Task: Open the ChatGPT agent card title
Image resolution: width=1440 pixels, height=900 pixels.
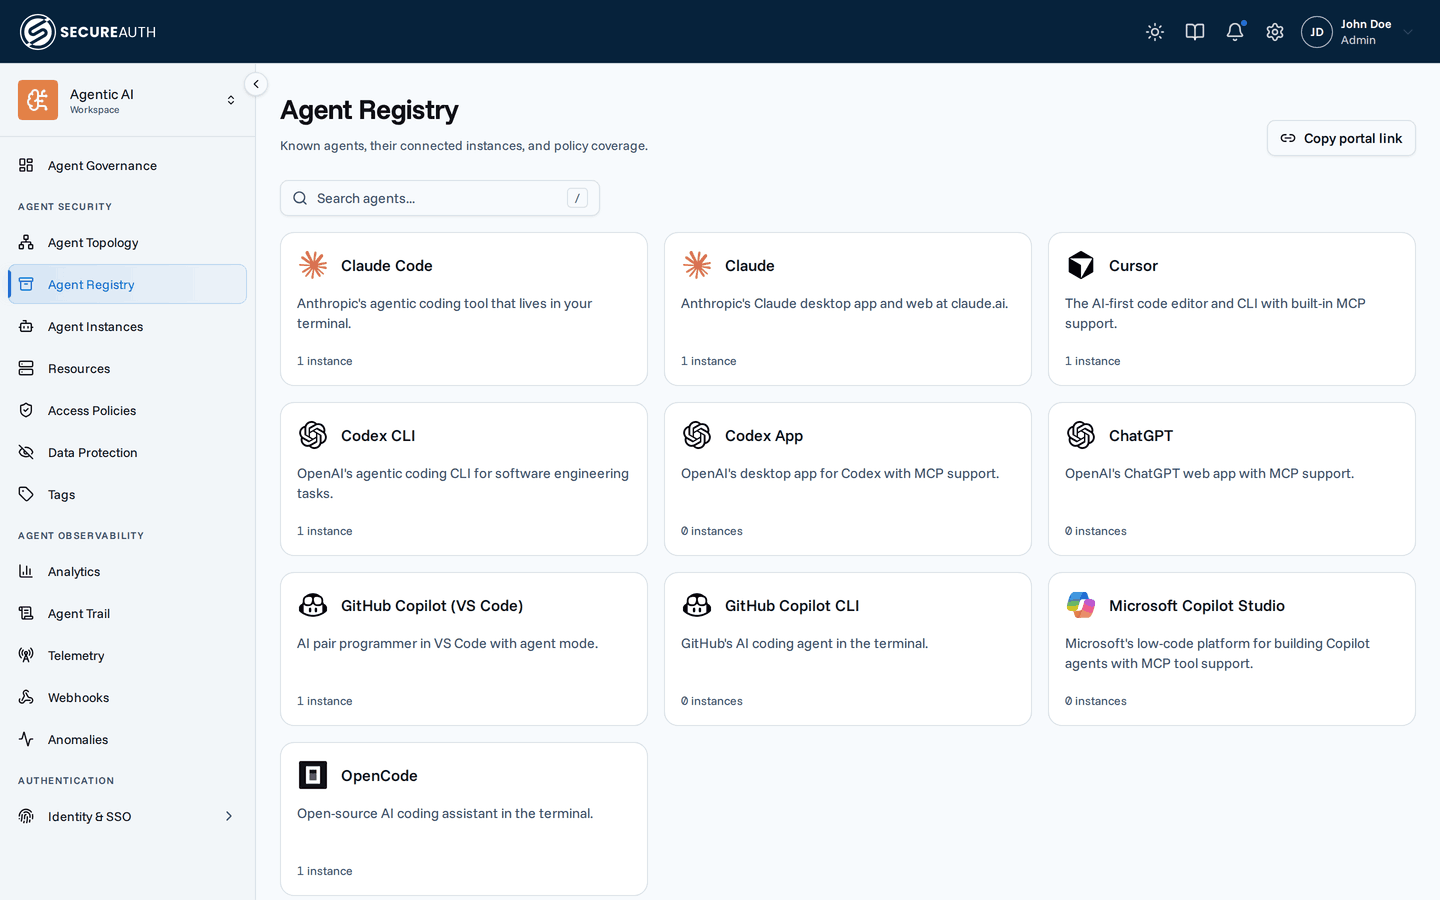Action: point(1141,435)
